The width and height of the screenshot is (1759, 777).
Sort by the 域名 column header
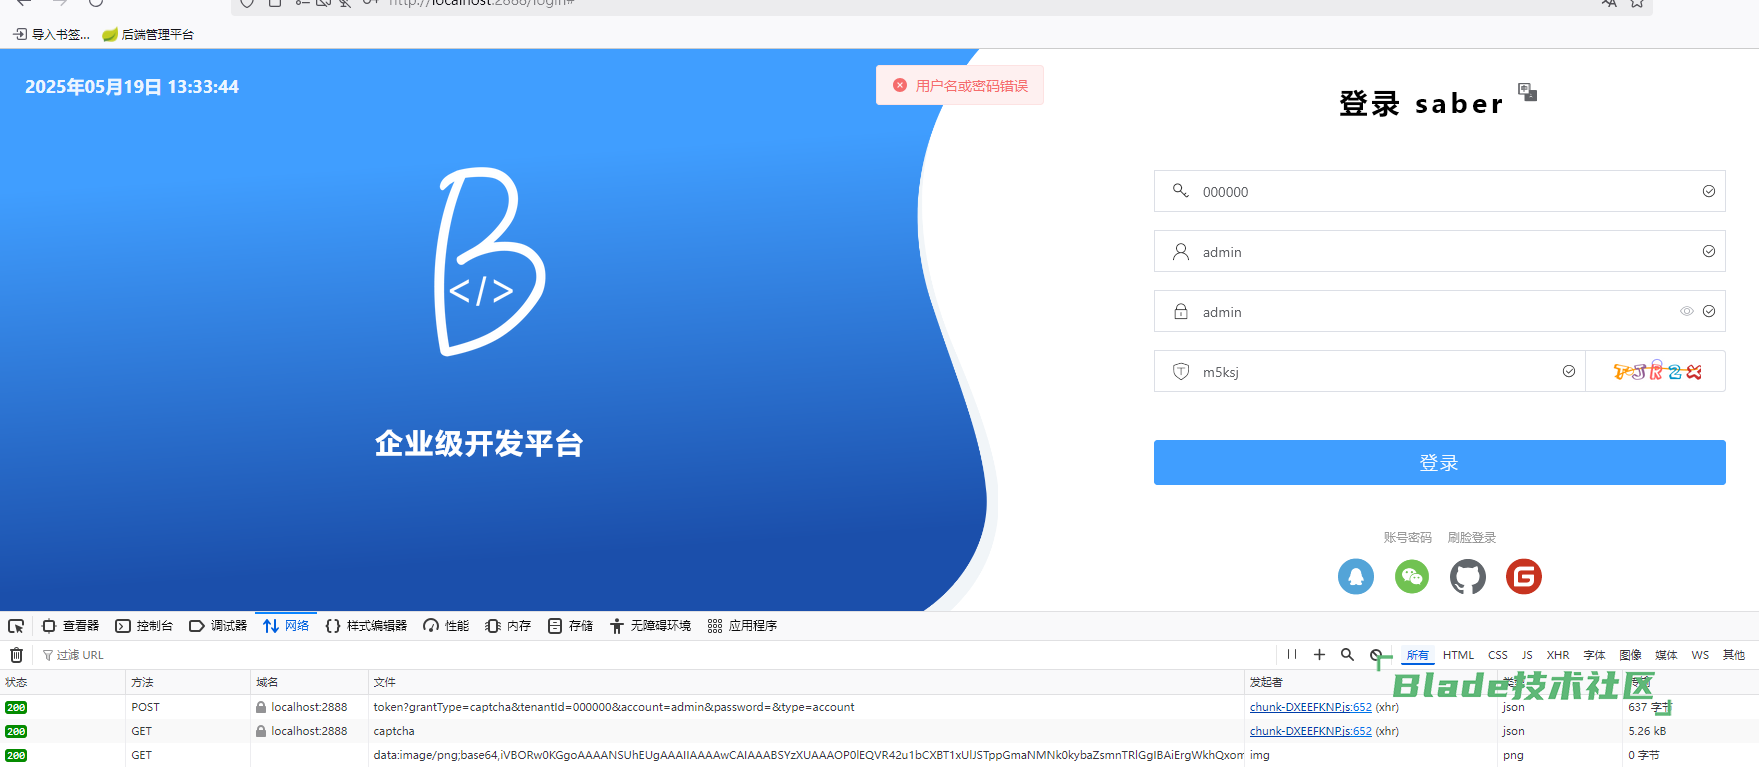pos(309,682)
